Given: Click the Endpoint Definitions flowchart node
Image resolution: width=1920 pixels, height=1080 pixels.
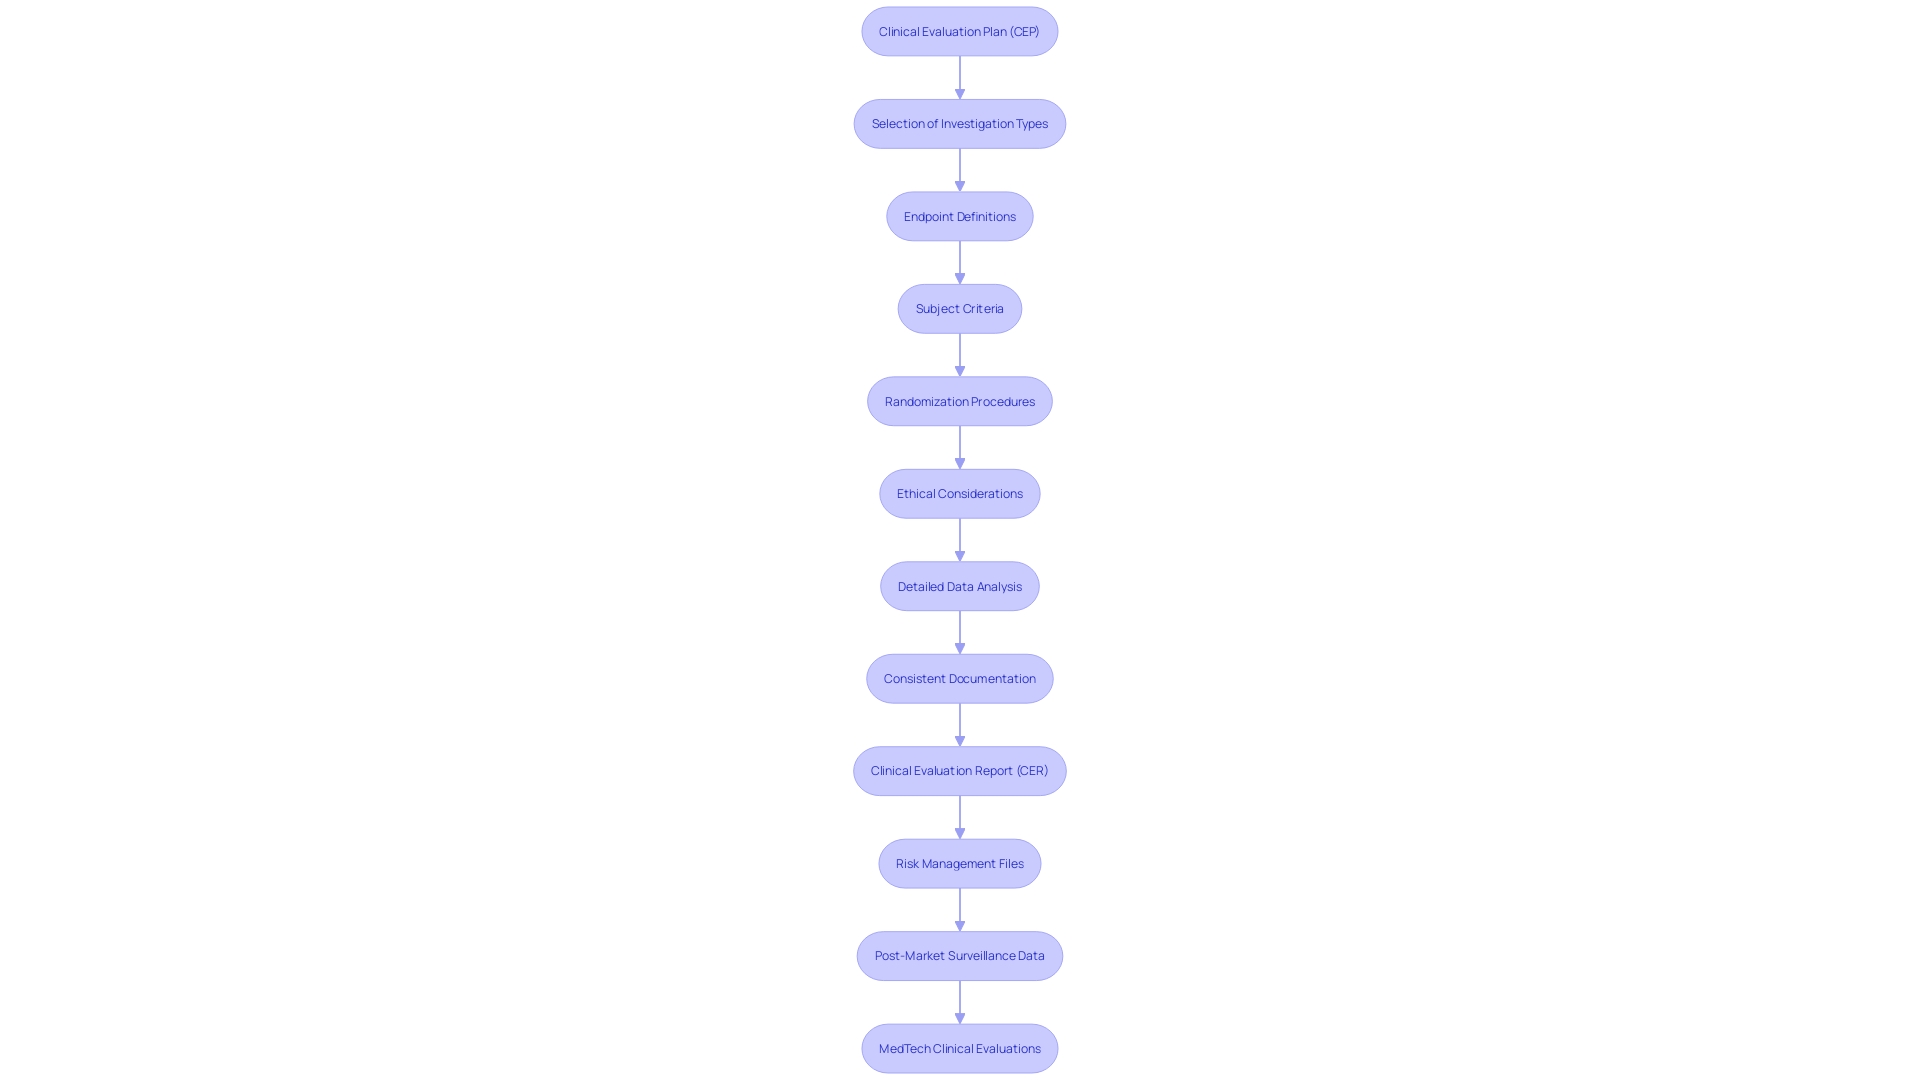Looking at the screenshot, I should pos(960,215).
